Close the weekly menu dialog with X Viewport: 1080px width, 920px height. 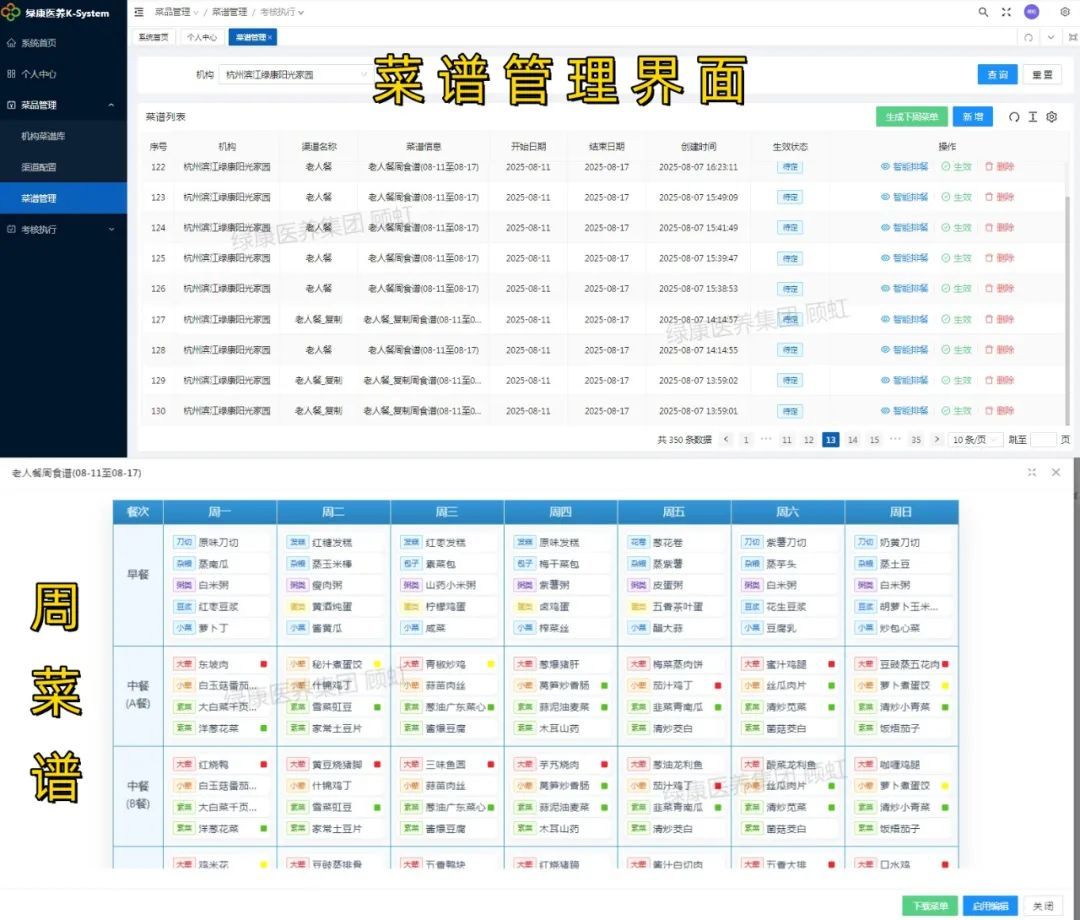coord(1056,472)
